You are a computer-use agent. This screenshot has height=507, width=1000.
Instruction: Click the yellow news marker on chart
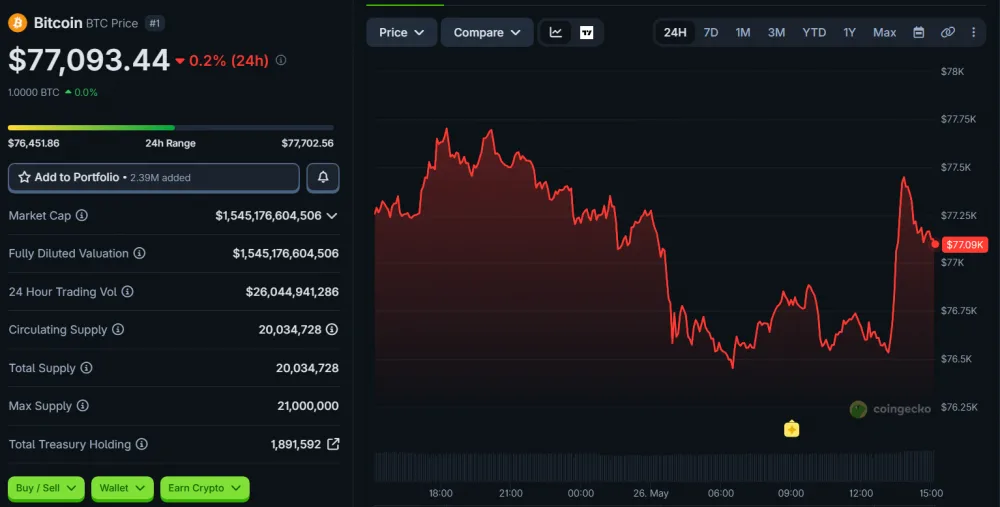pos(791,429)
